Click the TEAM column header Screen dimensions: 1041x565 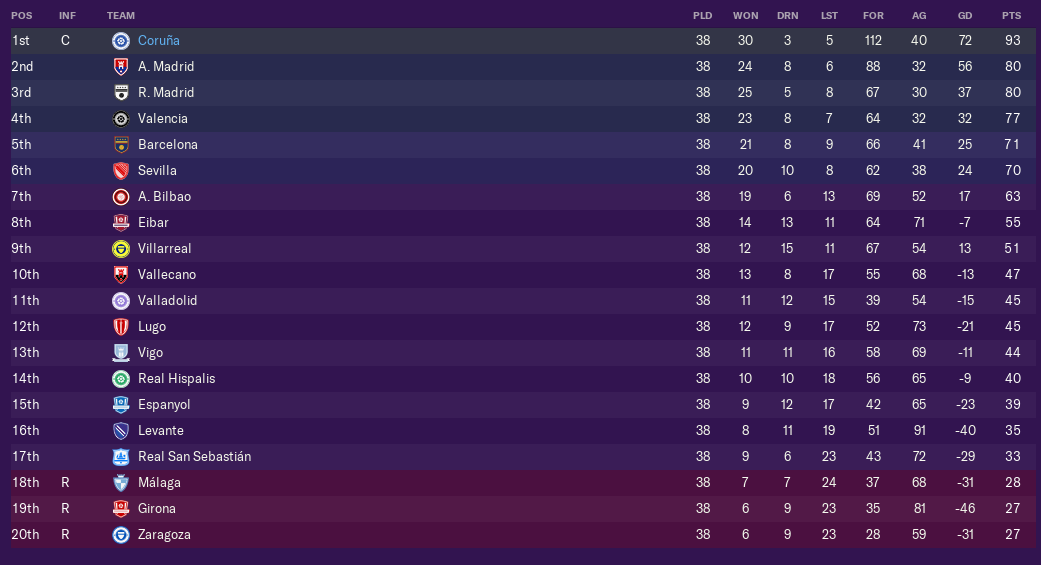(121, 16)
